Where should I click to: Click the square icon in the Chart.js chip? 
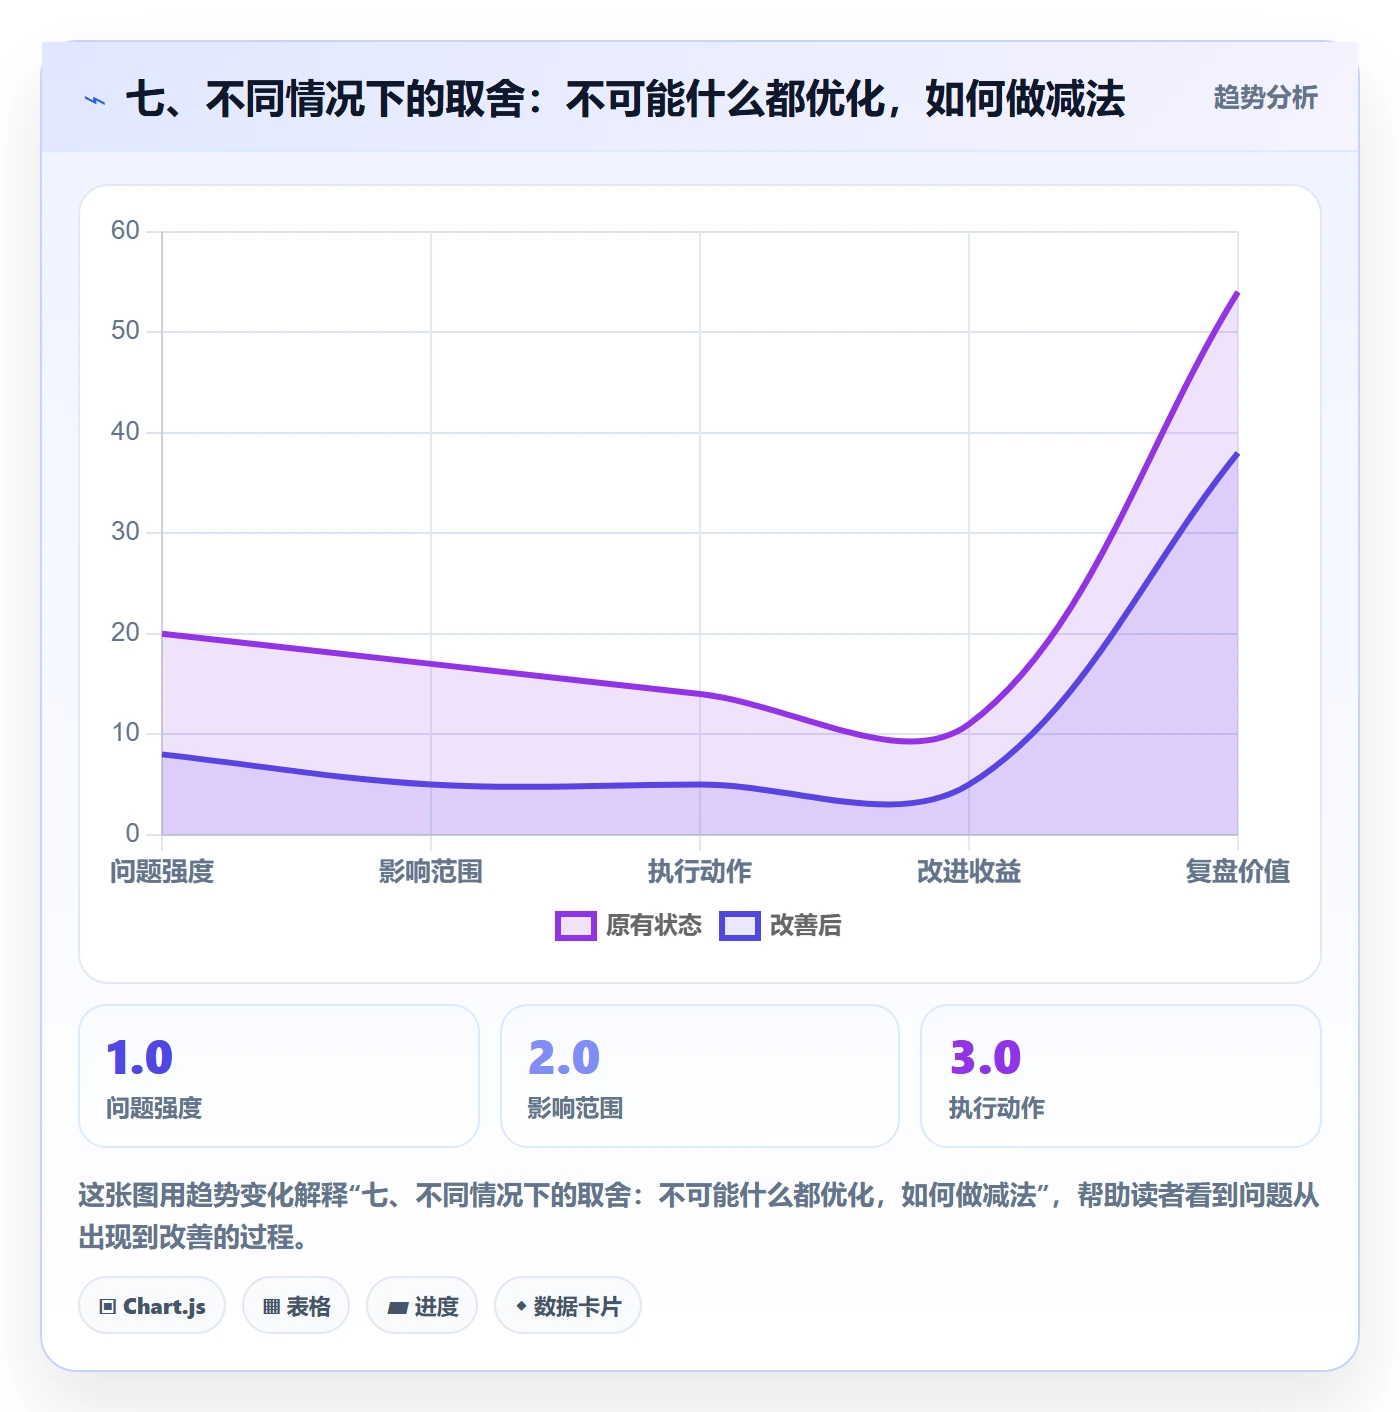tap(107, 1306)
